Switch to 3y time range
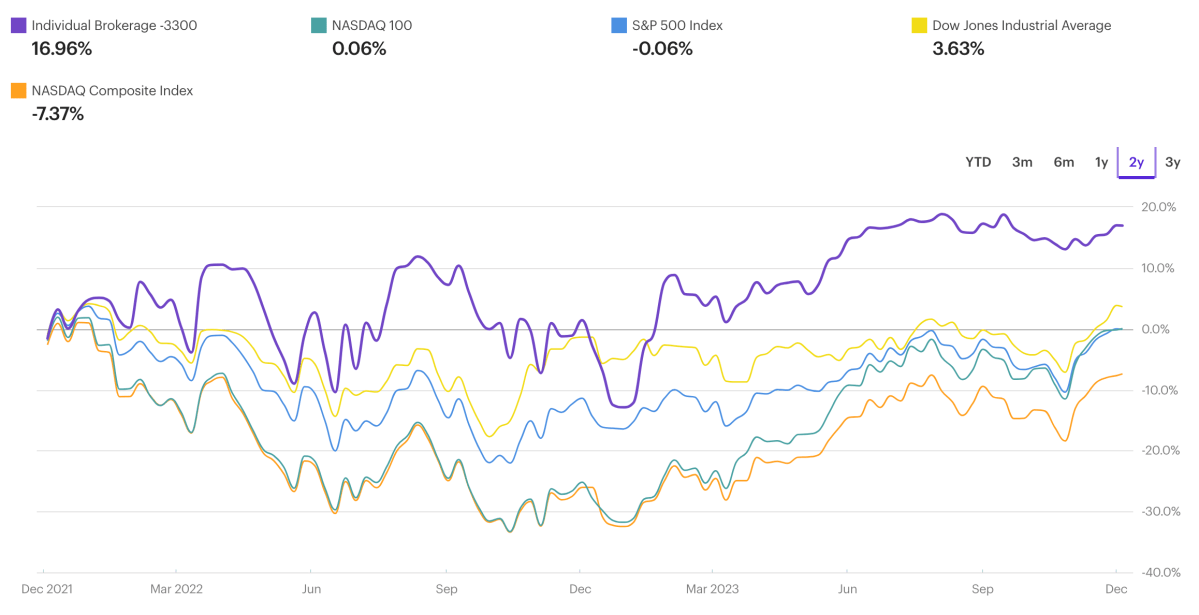The height and width of the screenshot is (615, 1199). tap(1173, 162)
